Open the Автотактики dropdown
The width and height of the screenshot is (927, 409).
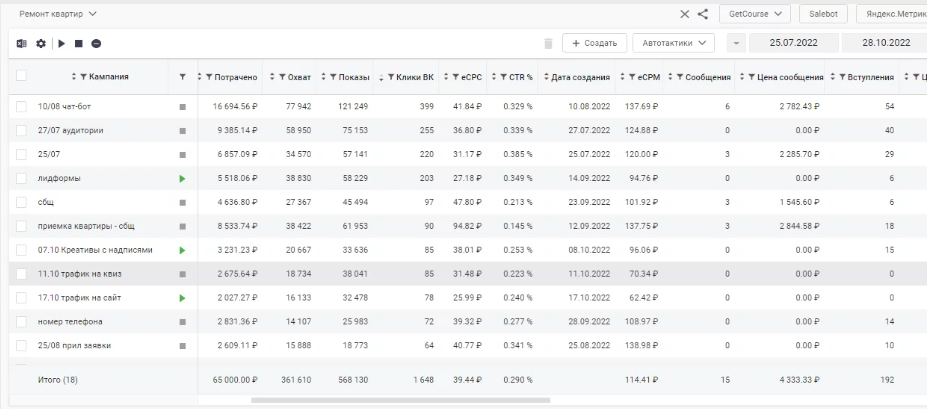673,43
